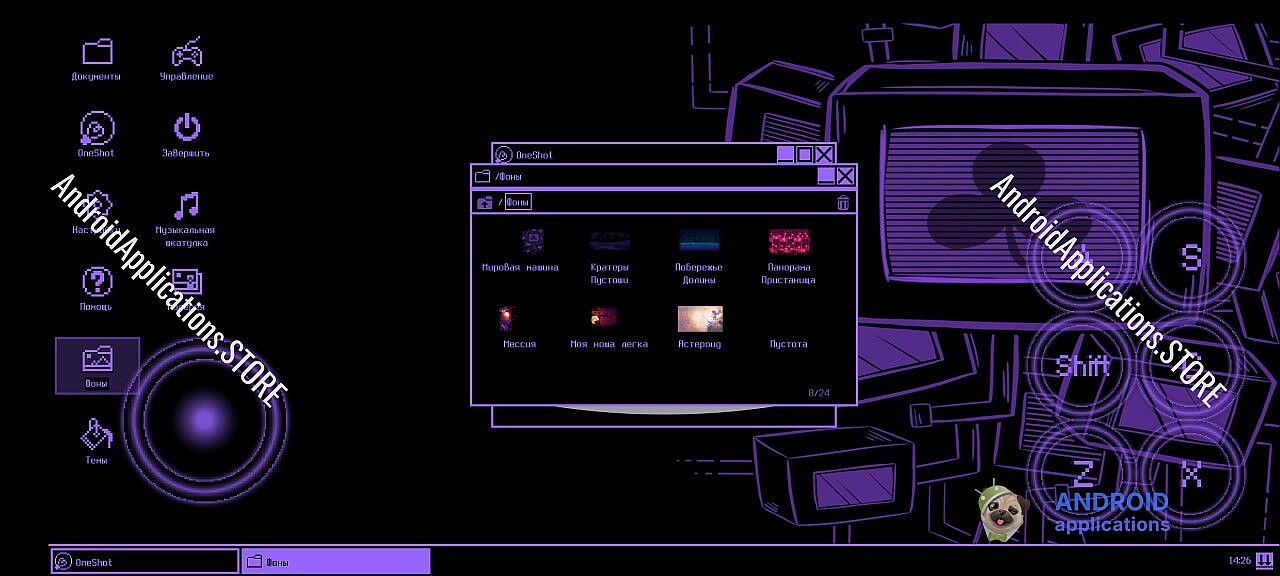Viewport: 1280px width, 576px height.
Task: Open the Темы paint bucket icon
Action: (x=97, y=436)
